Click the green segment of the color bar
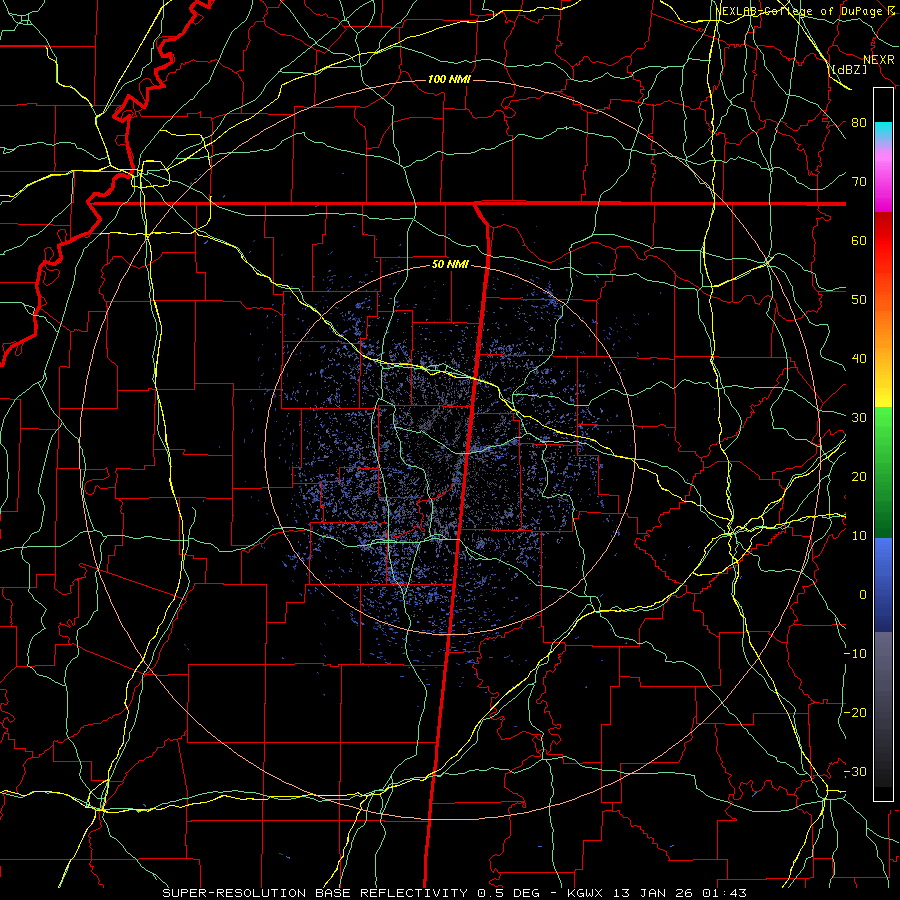 [x=883, y=472]
